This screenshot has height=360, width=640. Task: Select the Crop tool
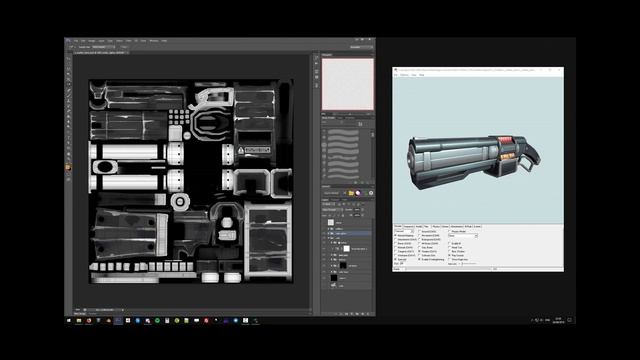coord(68,79)
